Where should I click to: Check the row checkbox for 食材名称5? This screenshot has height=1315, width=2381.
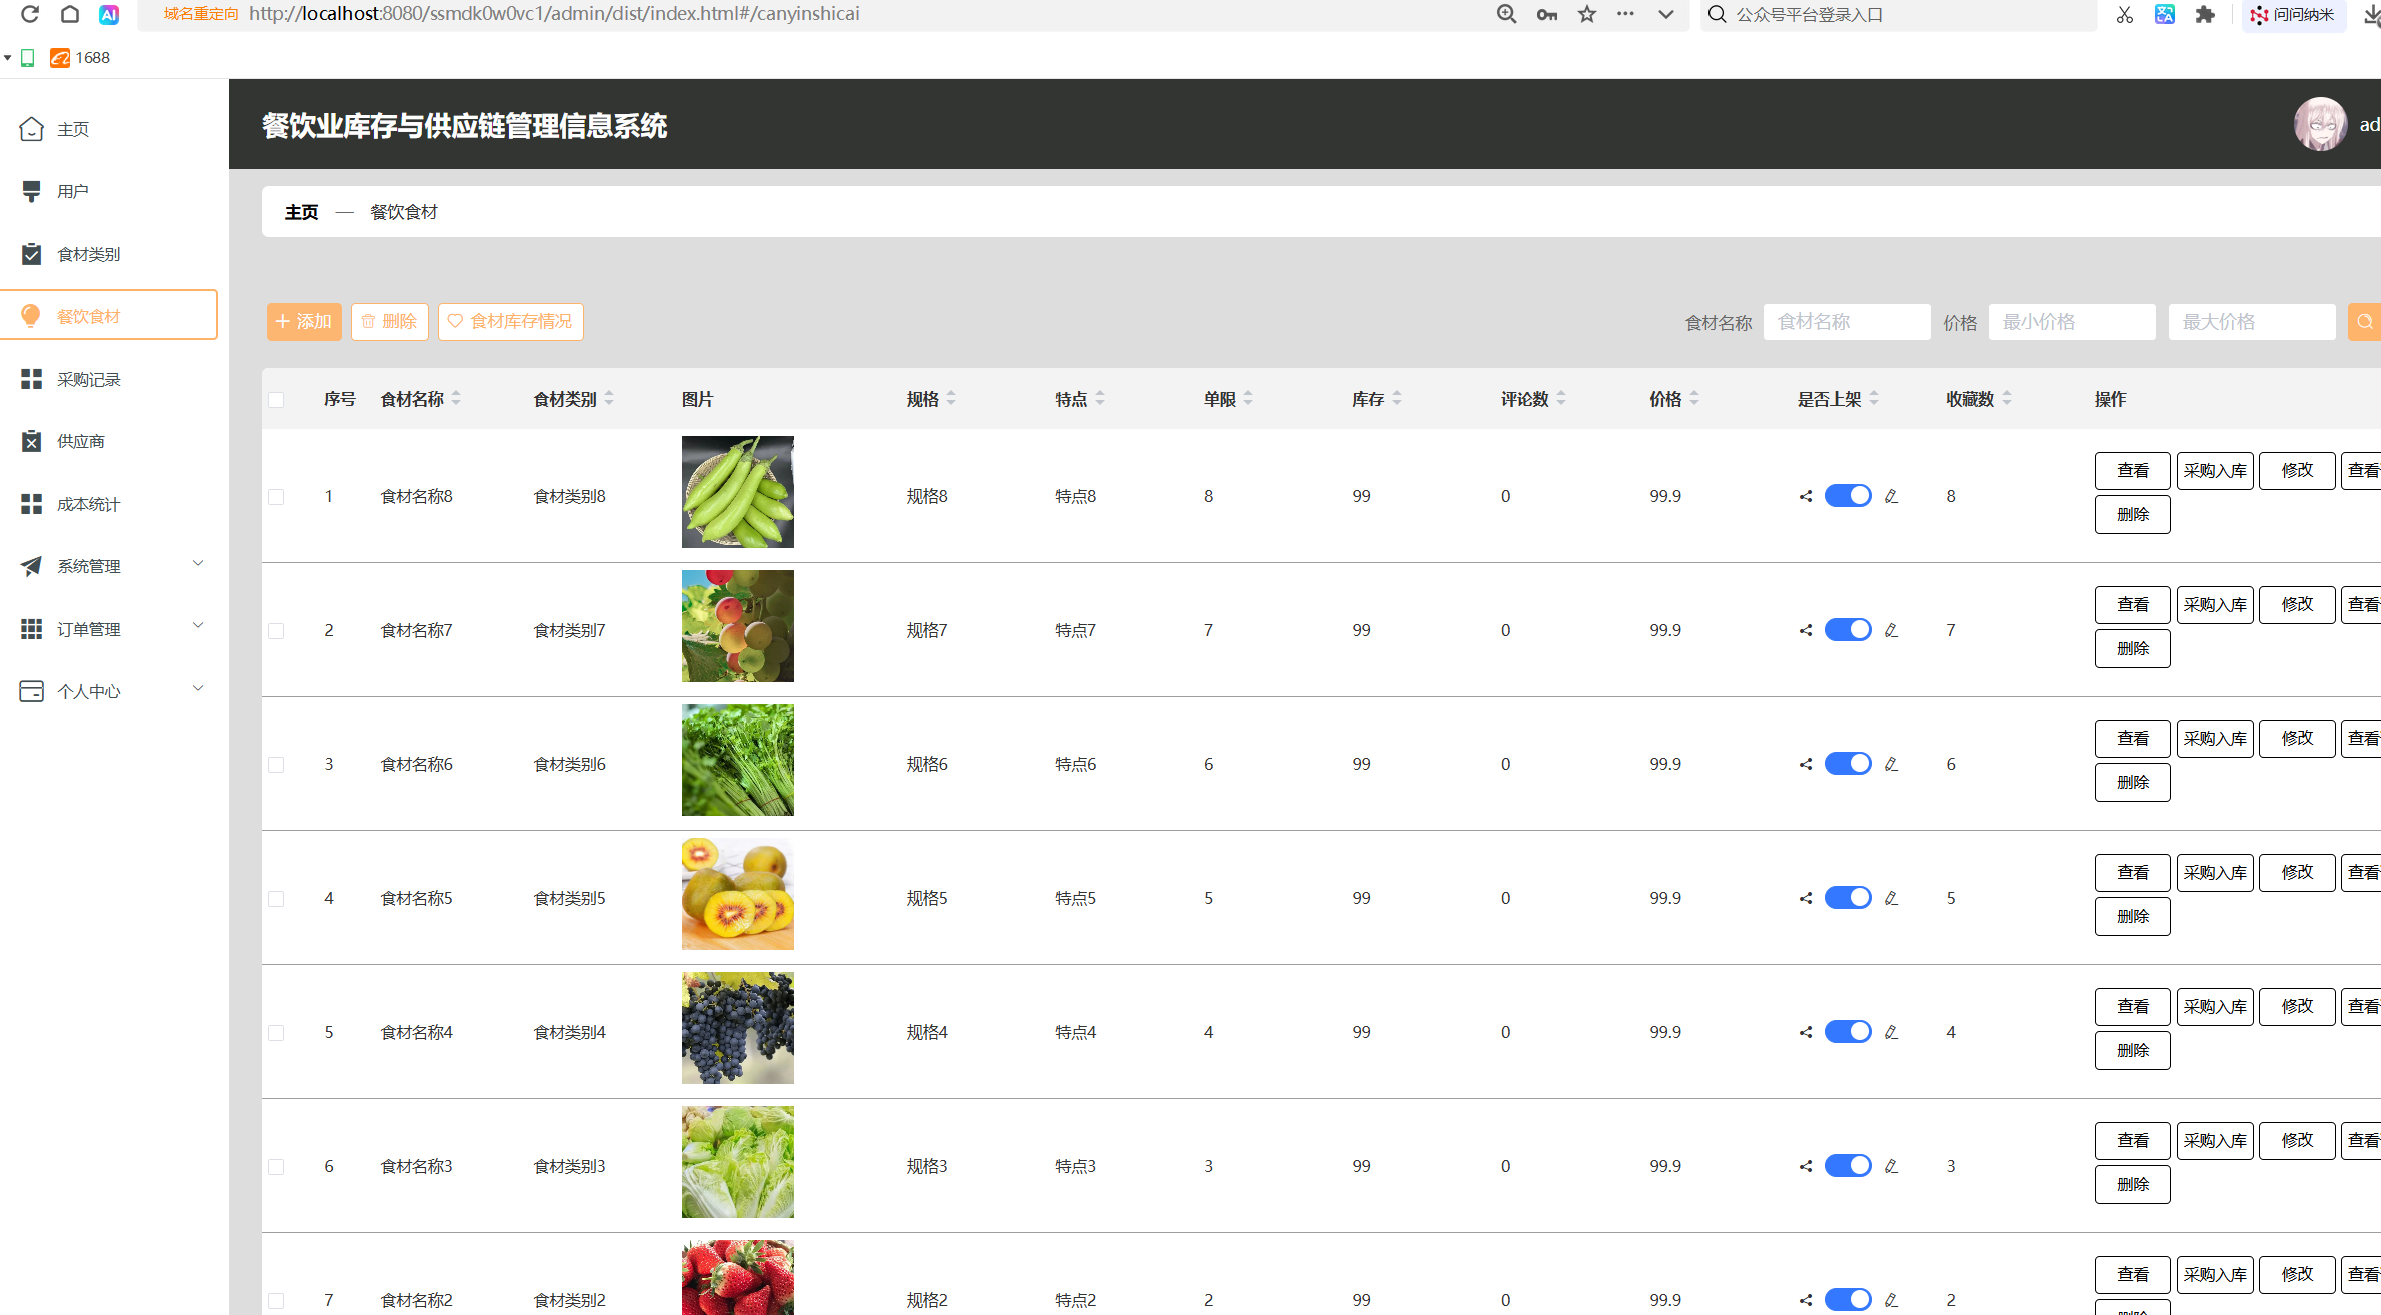click(x=276, y=899)
